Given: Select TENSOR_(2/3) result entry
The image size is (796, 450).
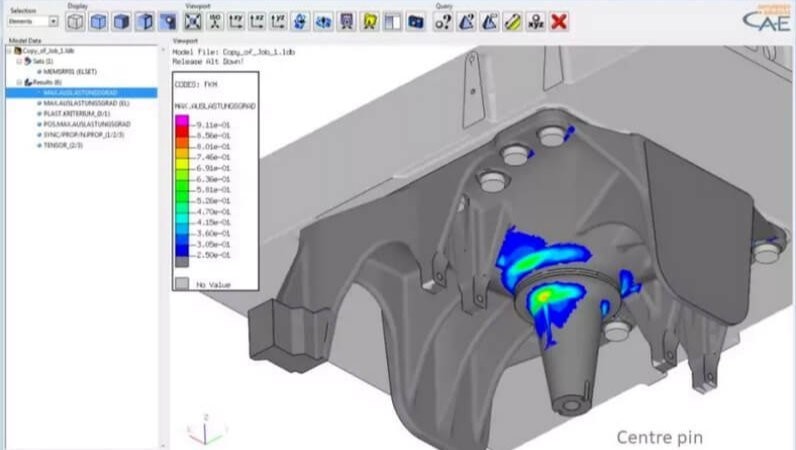Looking at the screenshot, I should (x=67, y=144).
